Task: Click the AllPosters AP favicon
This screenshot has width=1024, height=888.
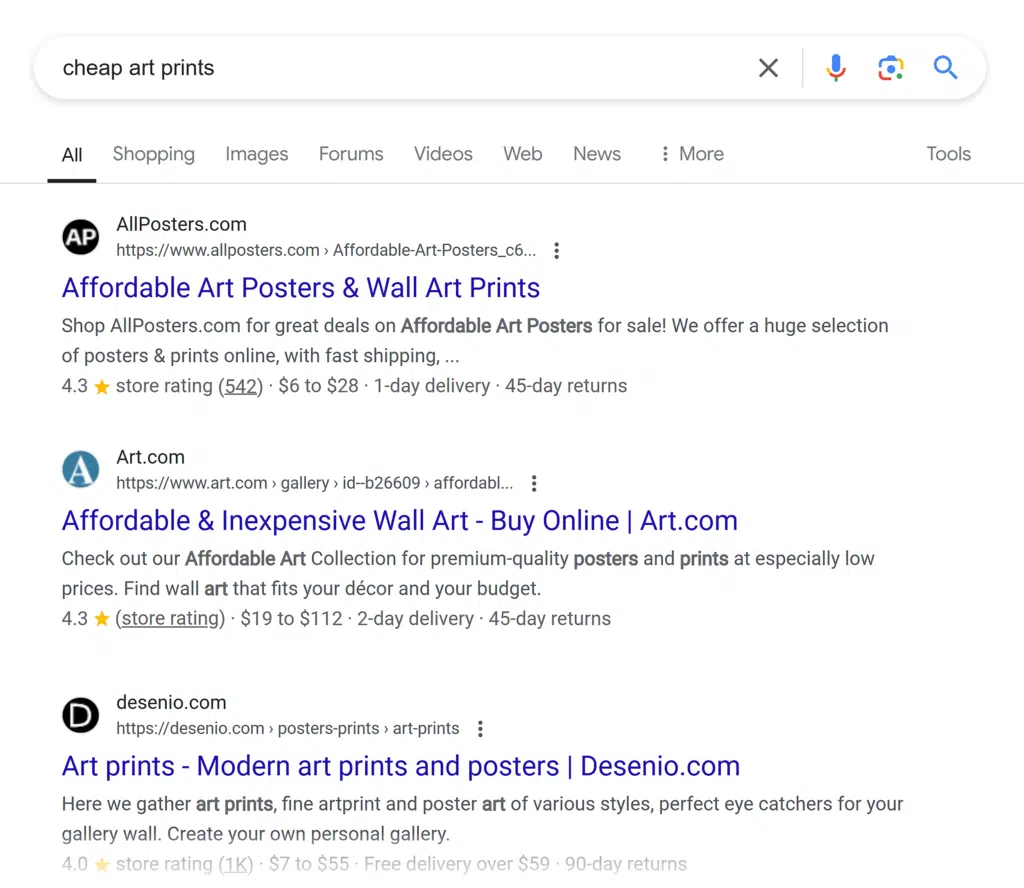Action: click(x=81, y=237)
